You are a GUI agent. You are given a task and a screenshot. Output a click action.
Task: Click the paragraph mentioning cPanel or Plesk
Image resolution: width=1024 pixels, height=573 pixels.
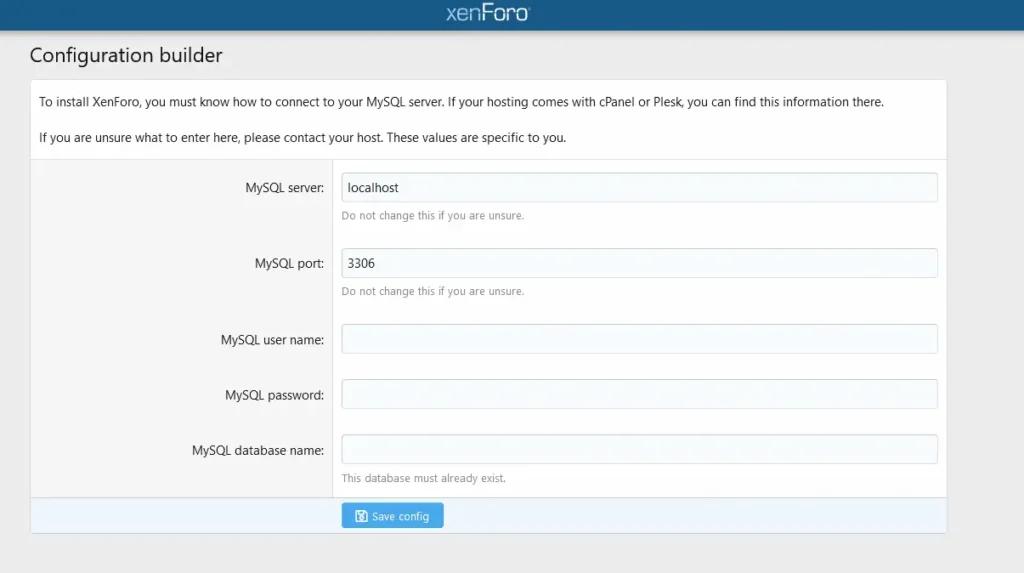coord(461,102)
